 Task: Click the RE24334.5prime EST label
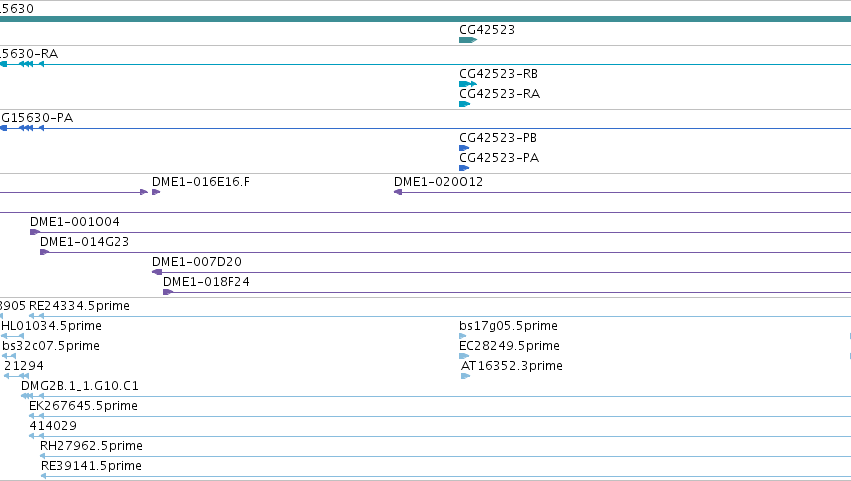(x=79, y=306)
